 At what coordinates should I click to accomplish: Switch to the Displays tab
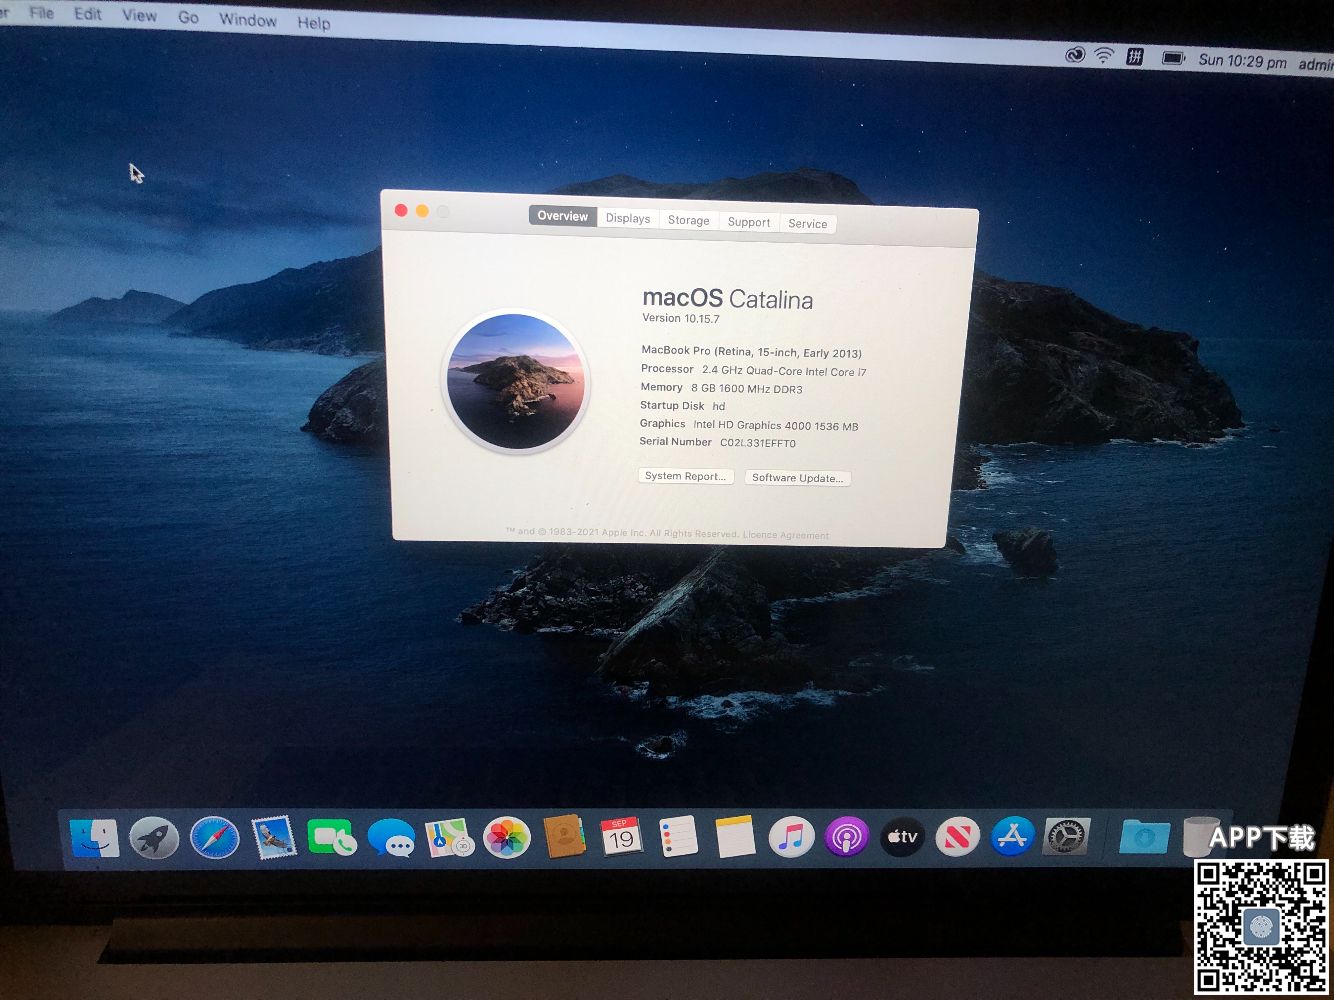click(628, 218)
